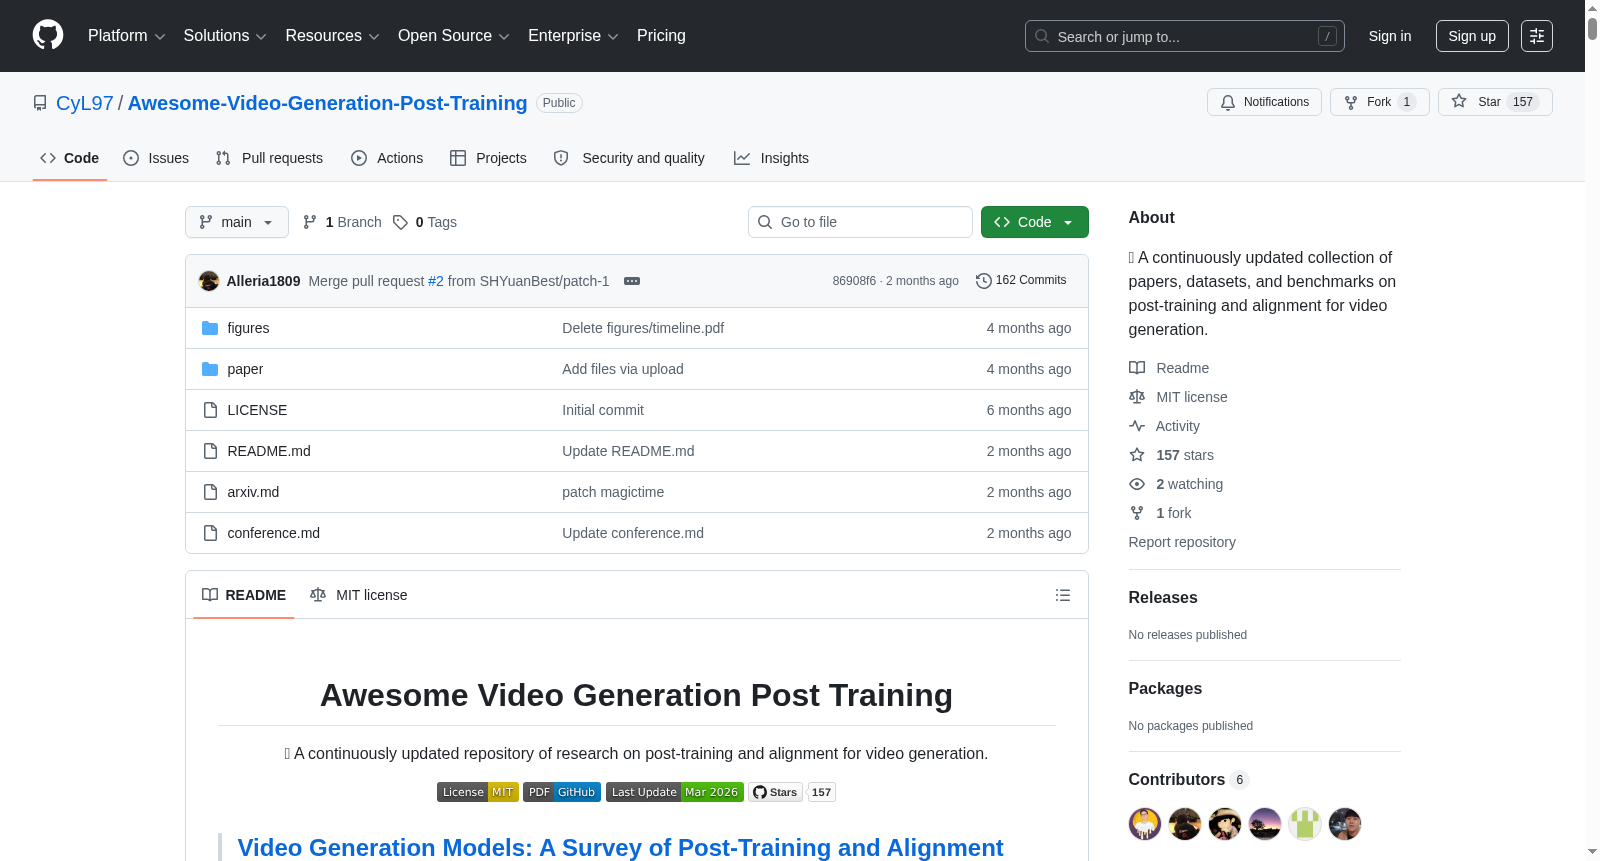
Task: Click the eye icon beside 2 watching
Action: (x=1137, y=484)
